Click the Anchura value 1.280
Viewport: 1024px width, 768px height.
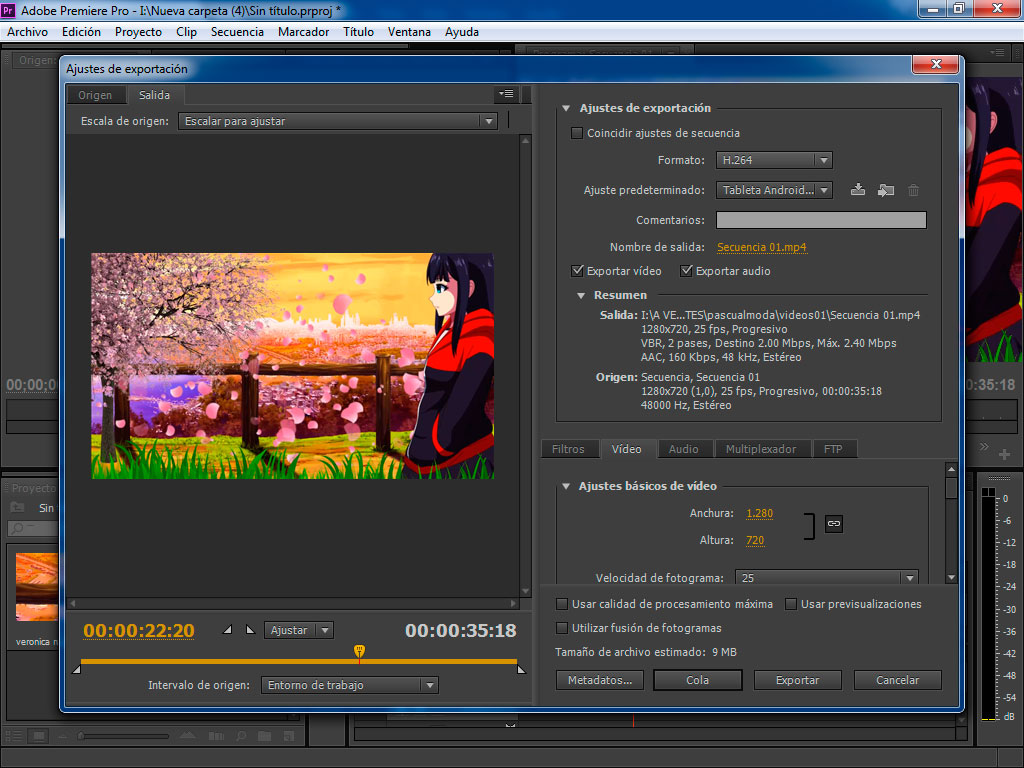click(x=760, y=513)
